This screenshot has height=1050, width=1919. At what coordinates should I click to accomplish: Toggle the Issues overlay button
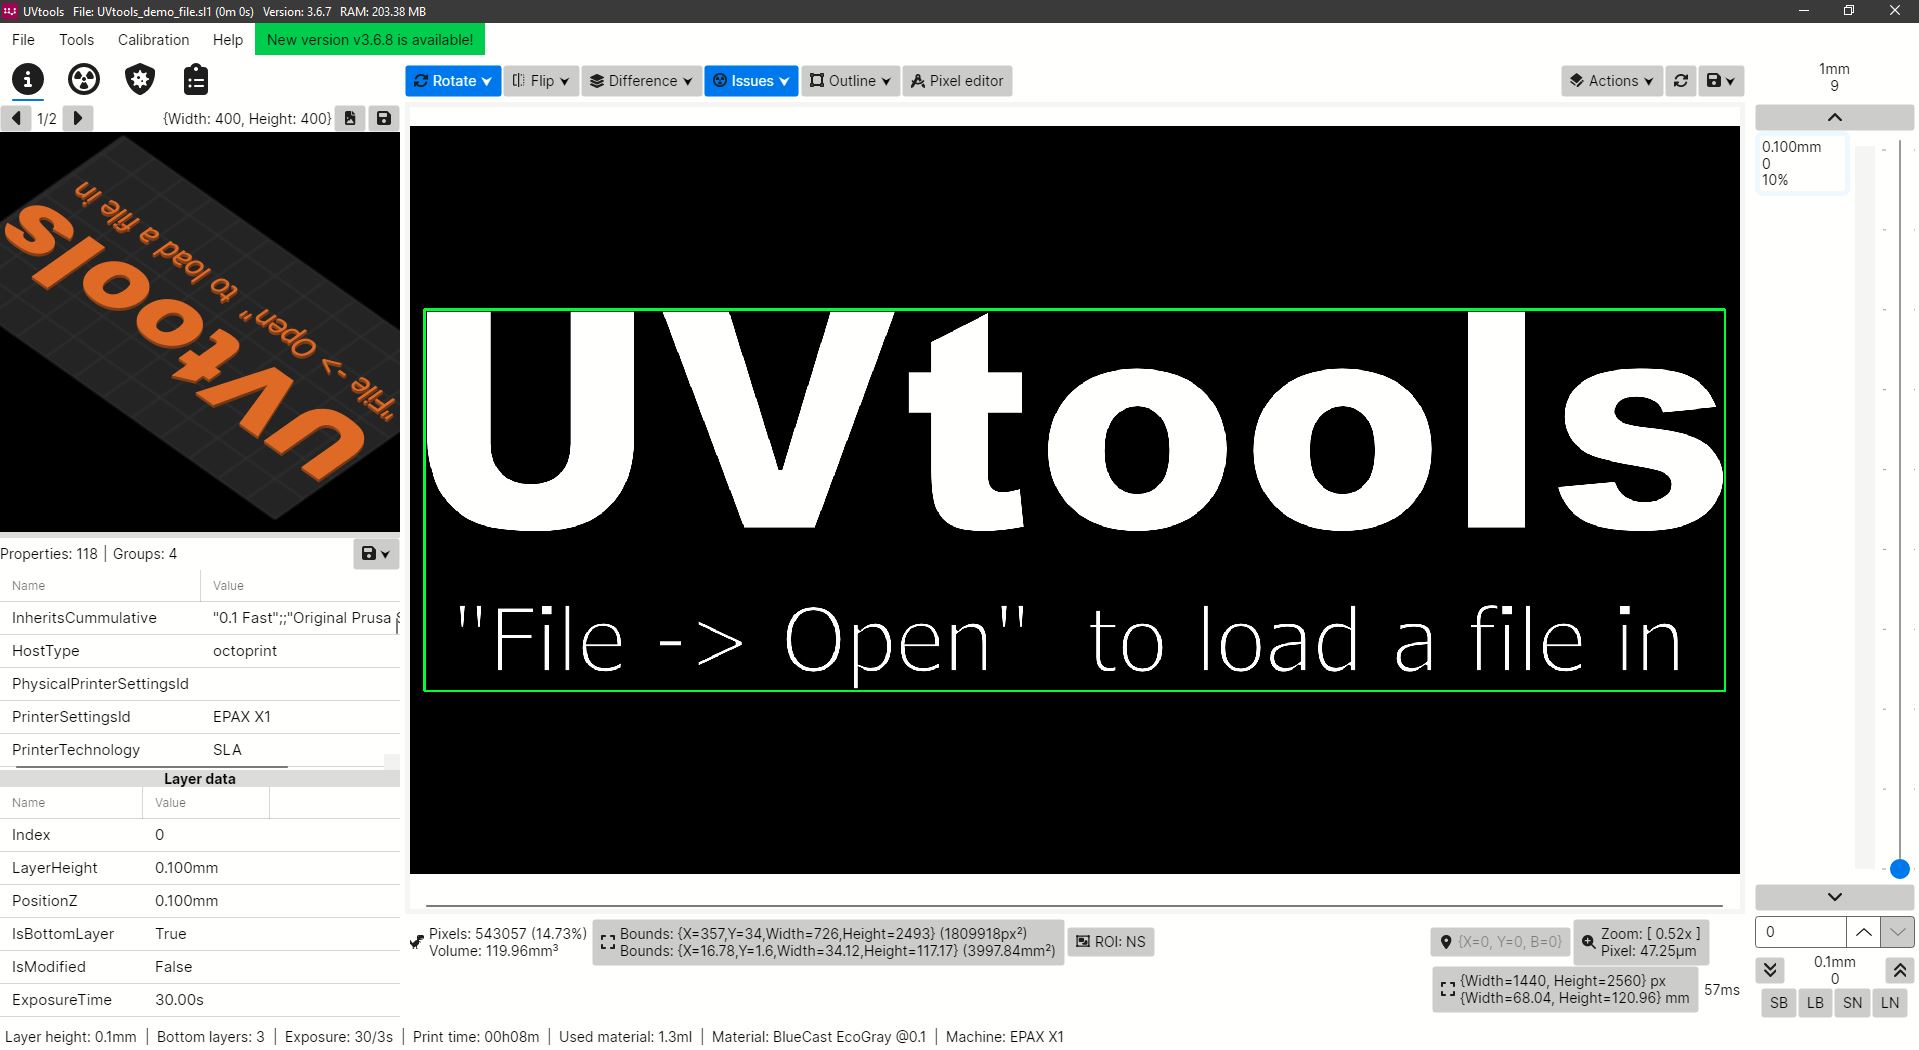click(749, 81)
